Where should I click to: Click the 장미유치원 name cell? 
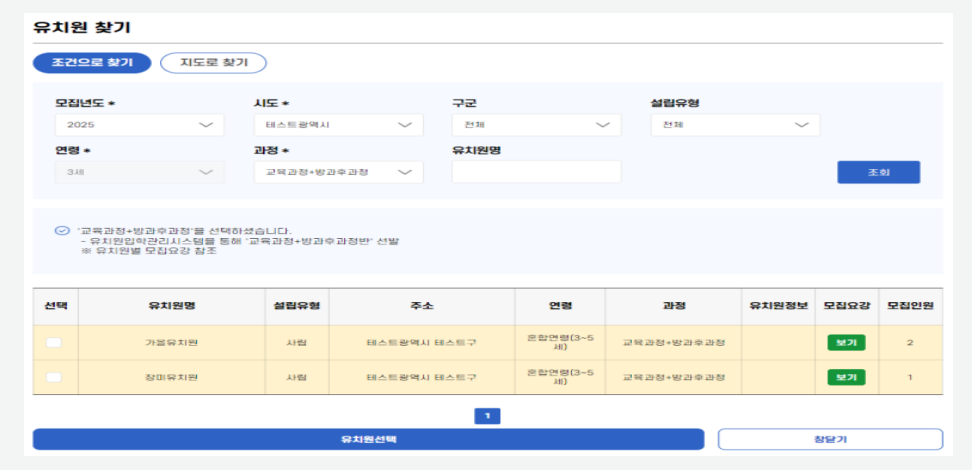(171, 377)
